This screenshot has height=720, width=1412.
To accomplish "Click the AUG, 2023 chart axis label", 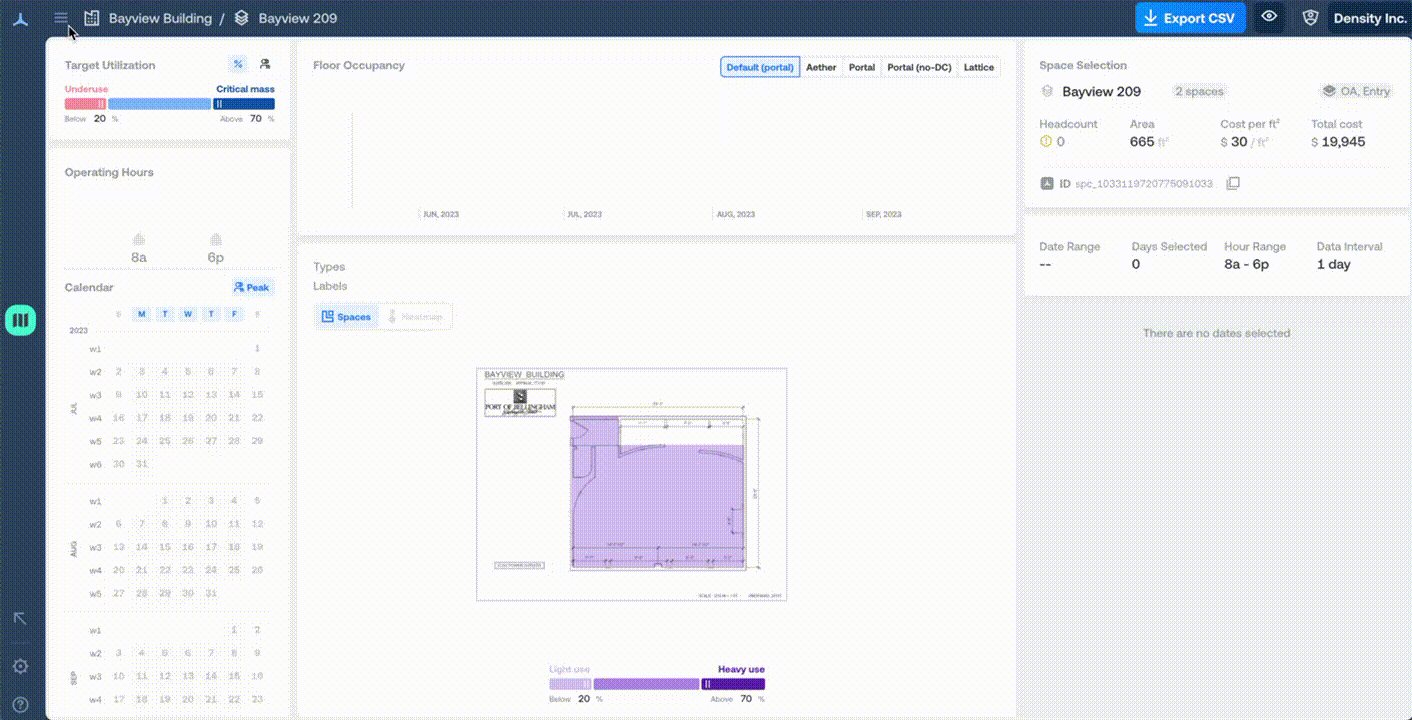I will [x=735, y=214].
